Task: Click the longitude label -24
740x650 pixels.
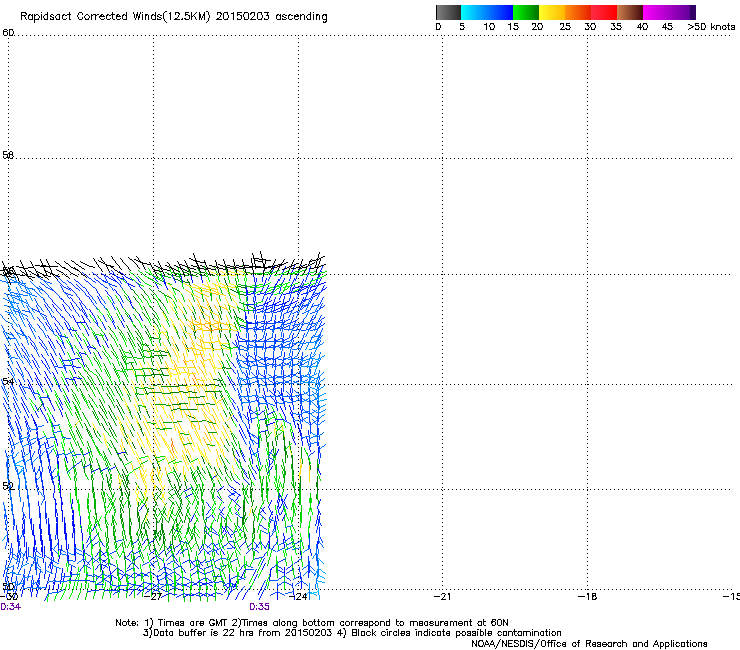Action: (300, 597)
